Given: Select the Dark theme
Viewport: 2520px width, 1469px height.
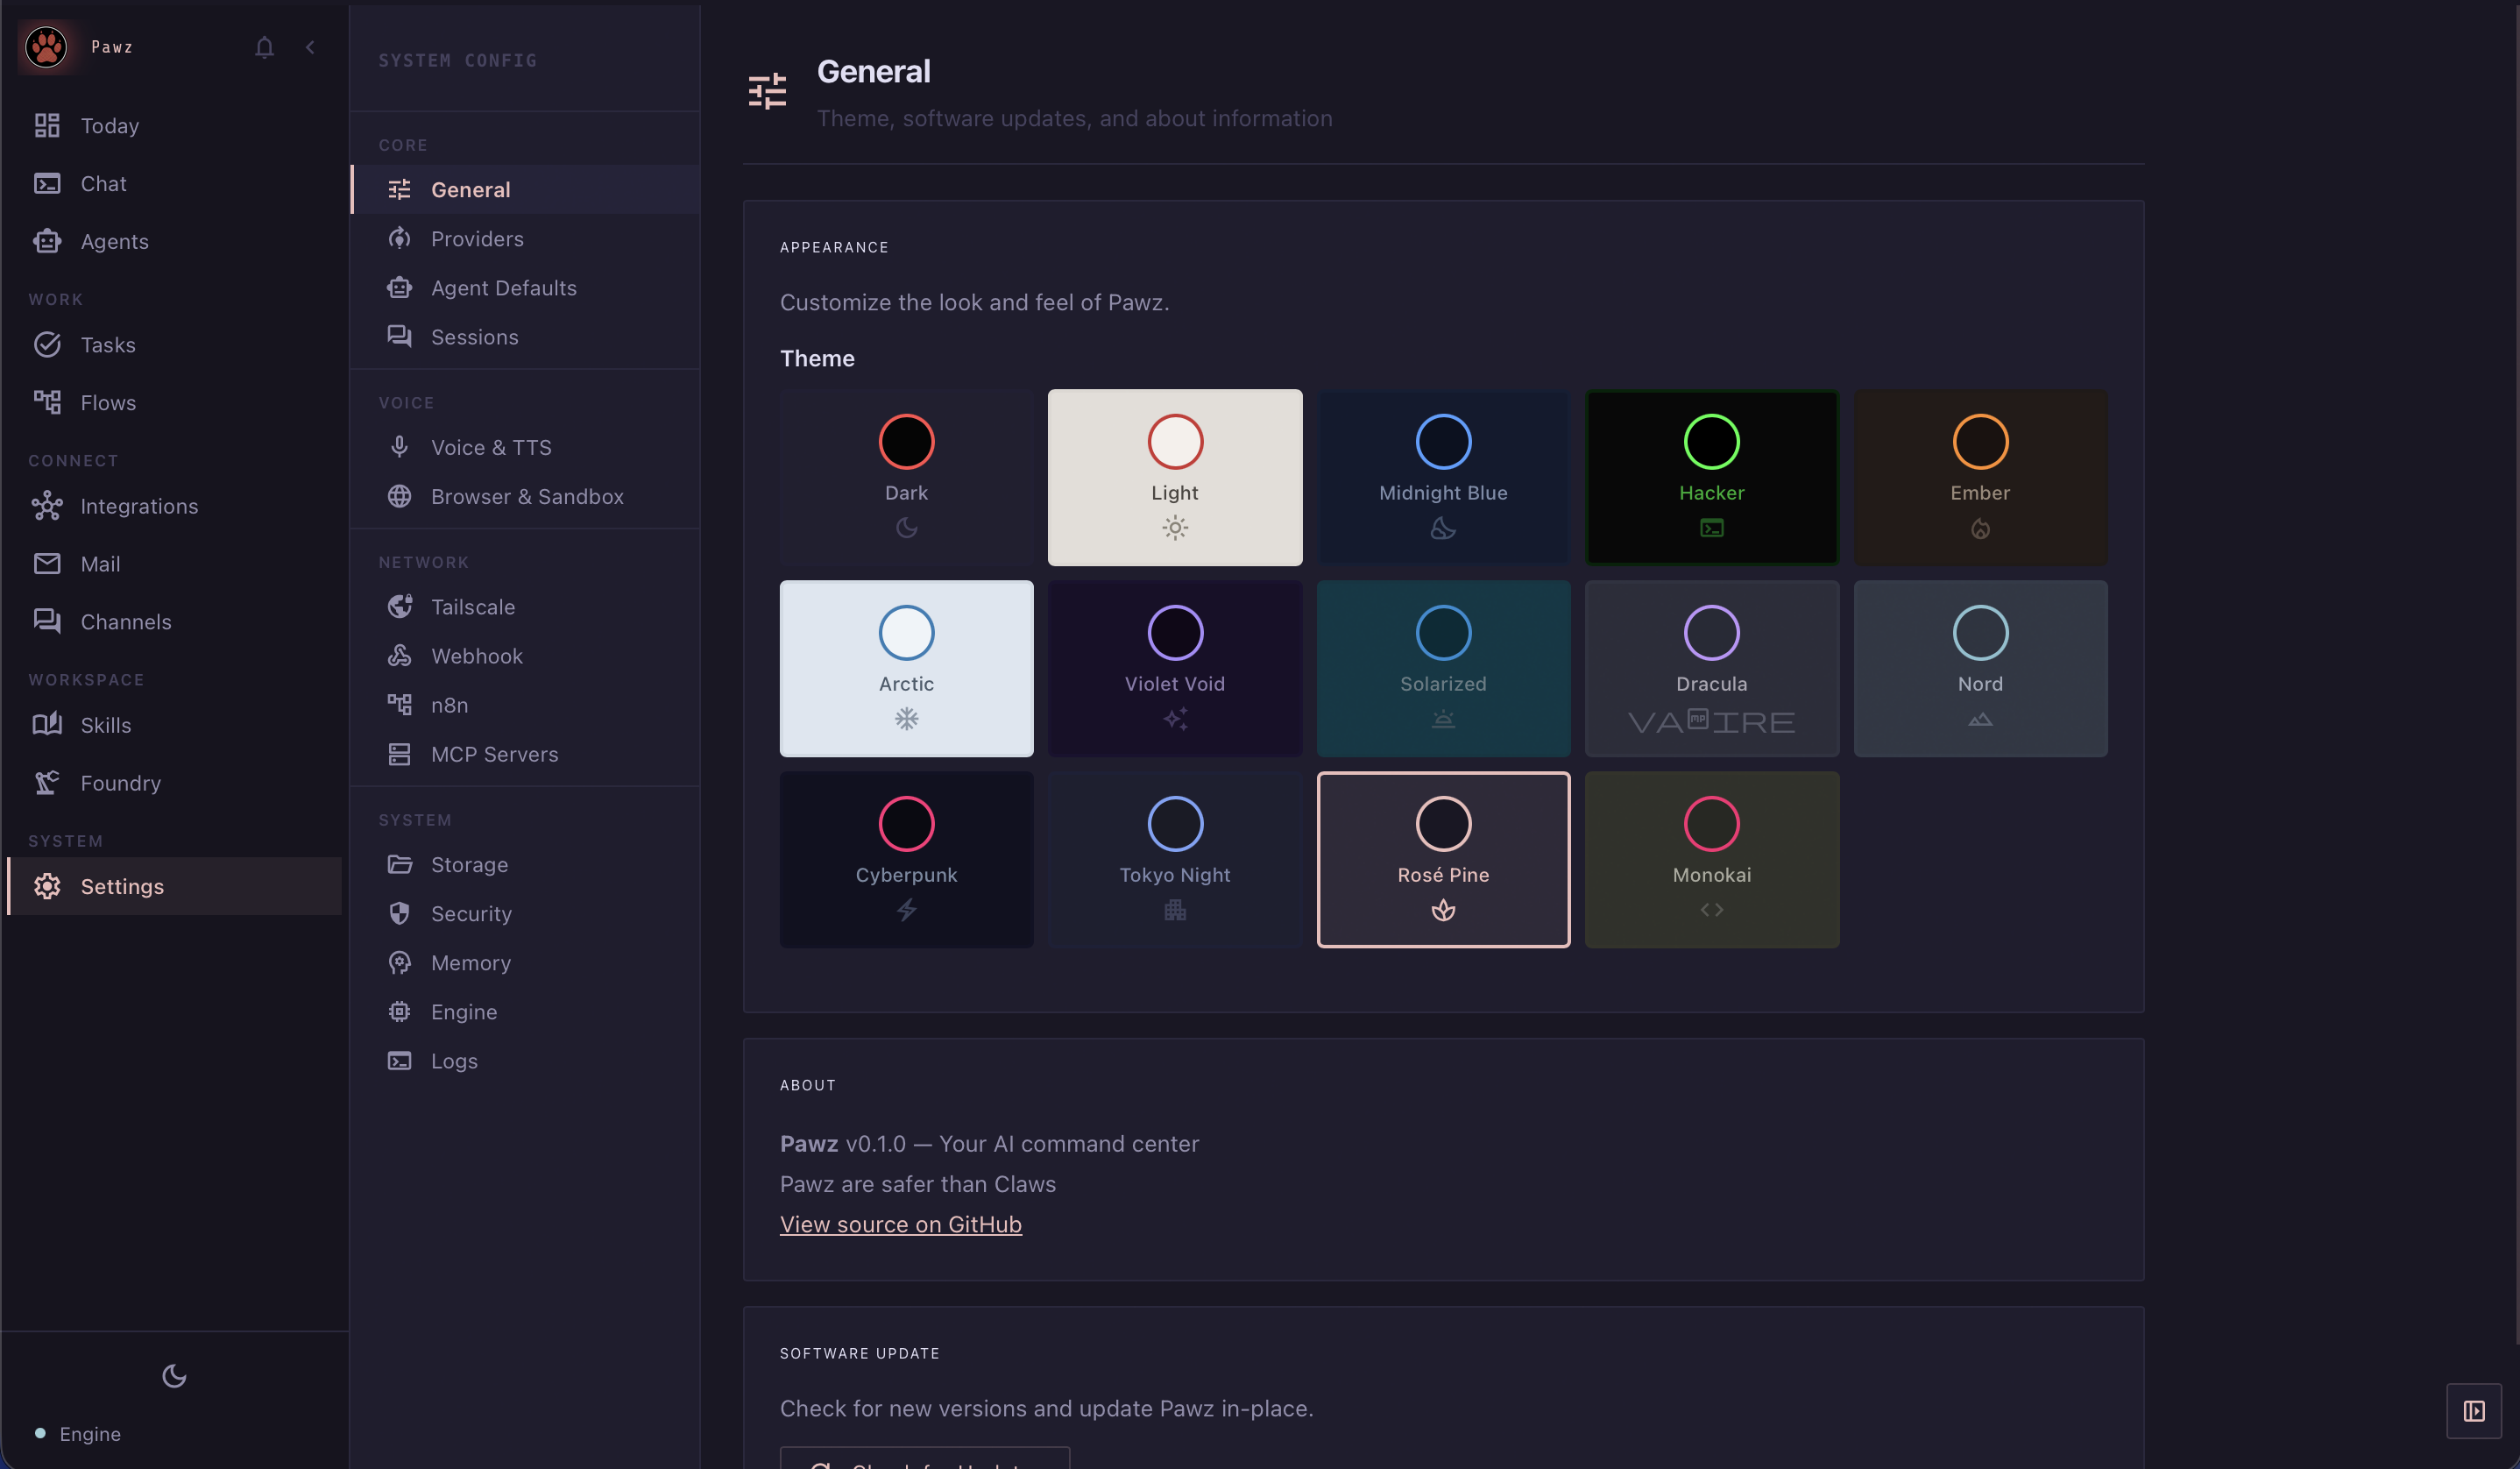Looking at the screenshot, I should [906, 477].
